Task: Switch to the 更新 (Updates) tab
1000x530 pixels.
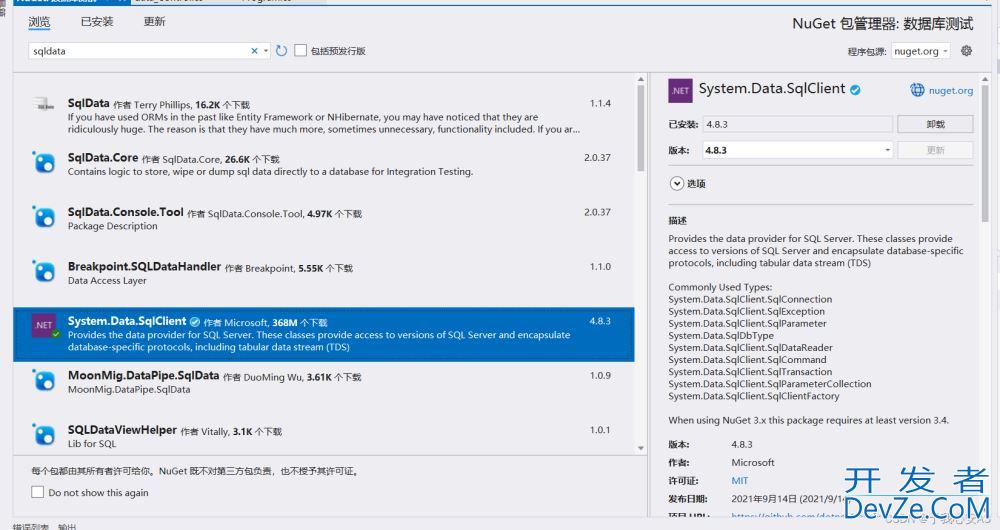Action: [154, 22]
